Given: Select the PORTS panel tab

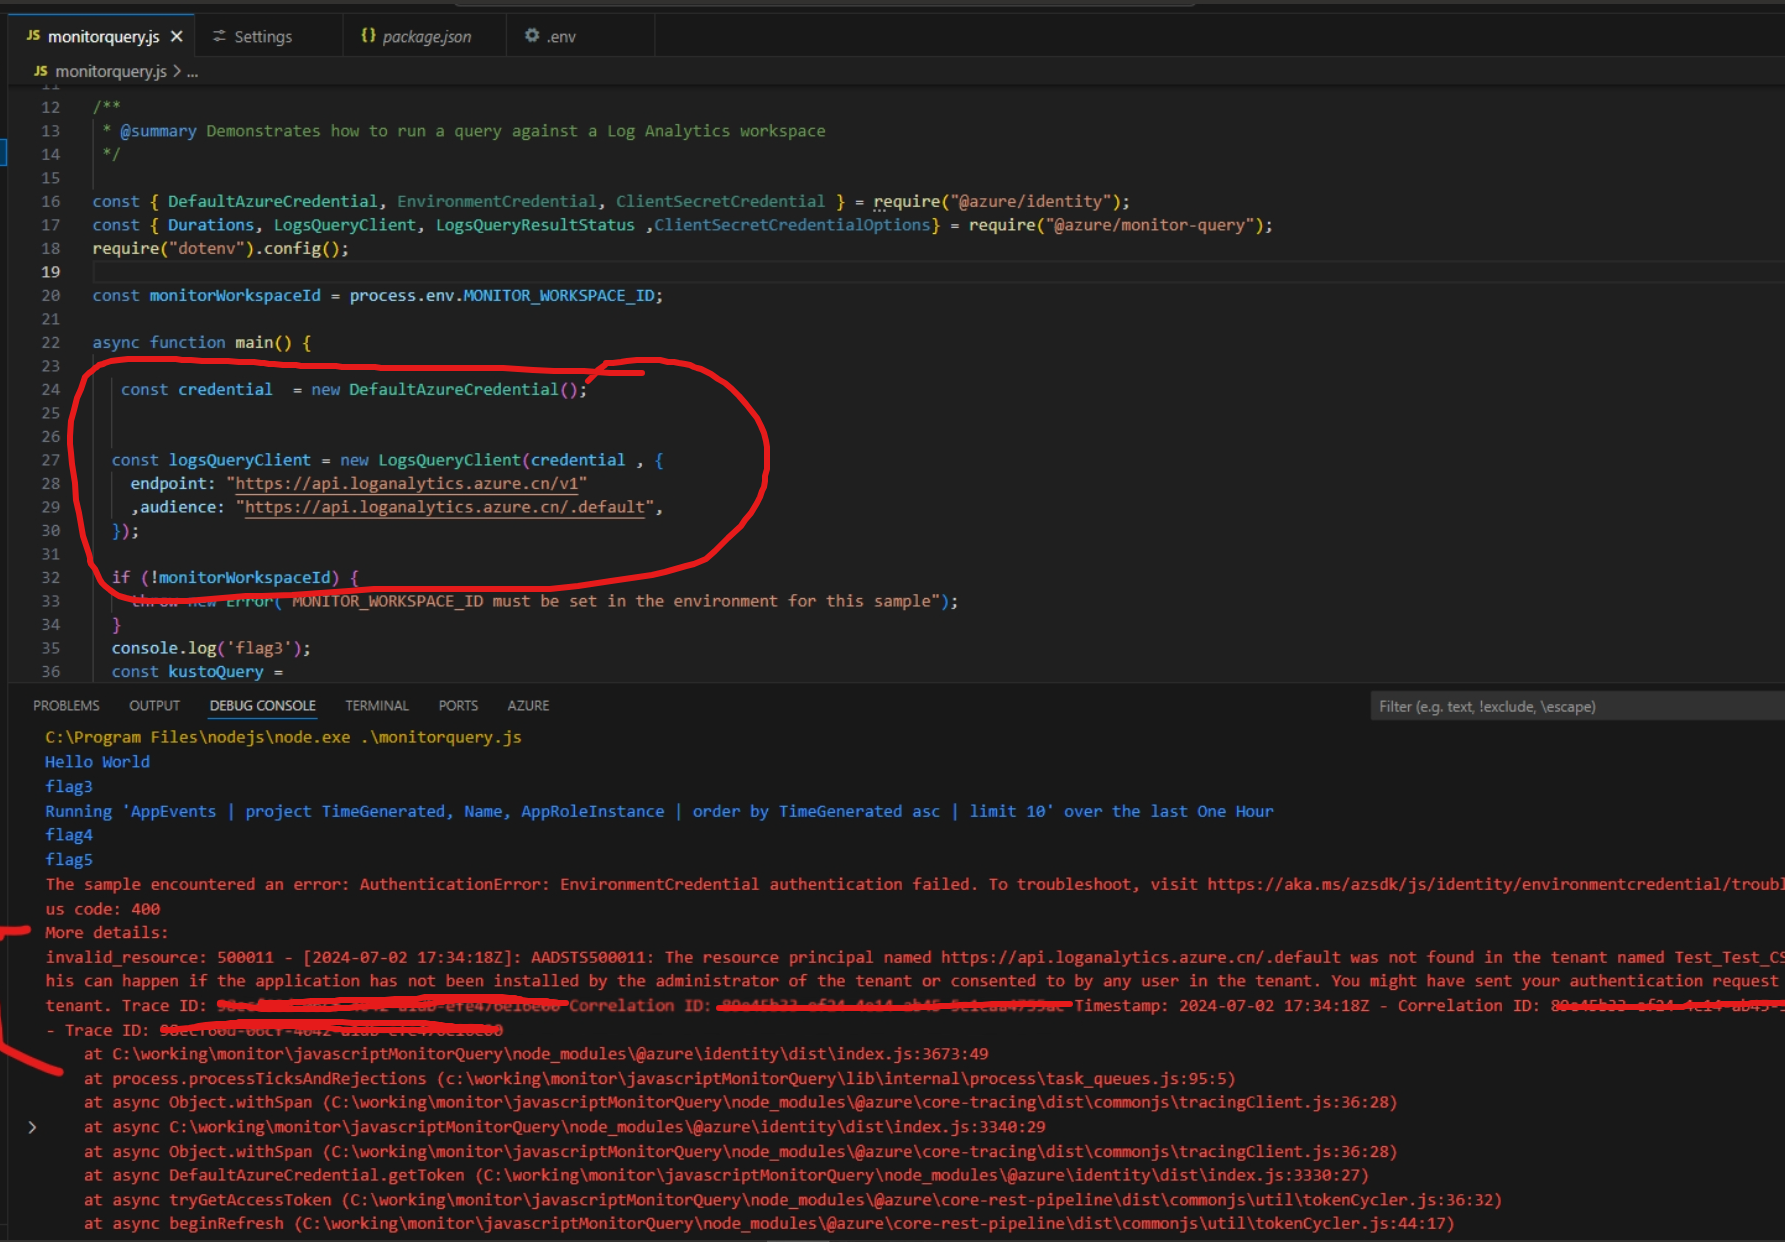Looking at the screenshot, I should point(458,706).
